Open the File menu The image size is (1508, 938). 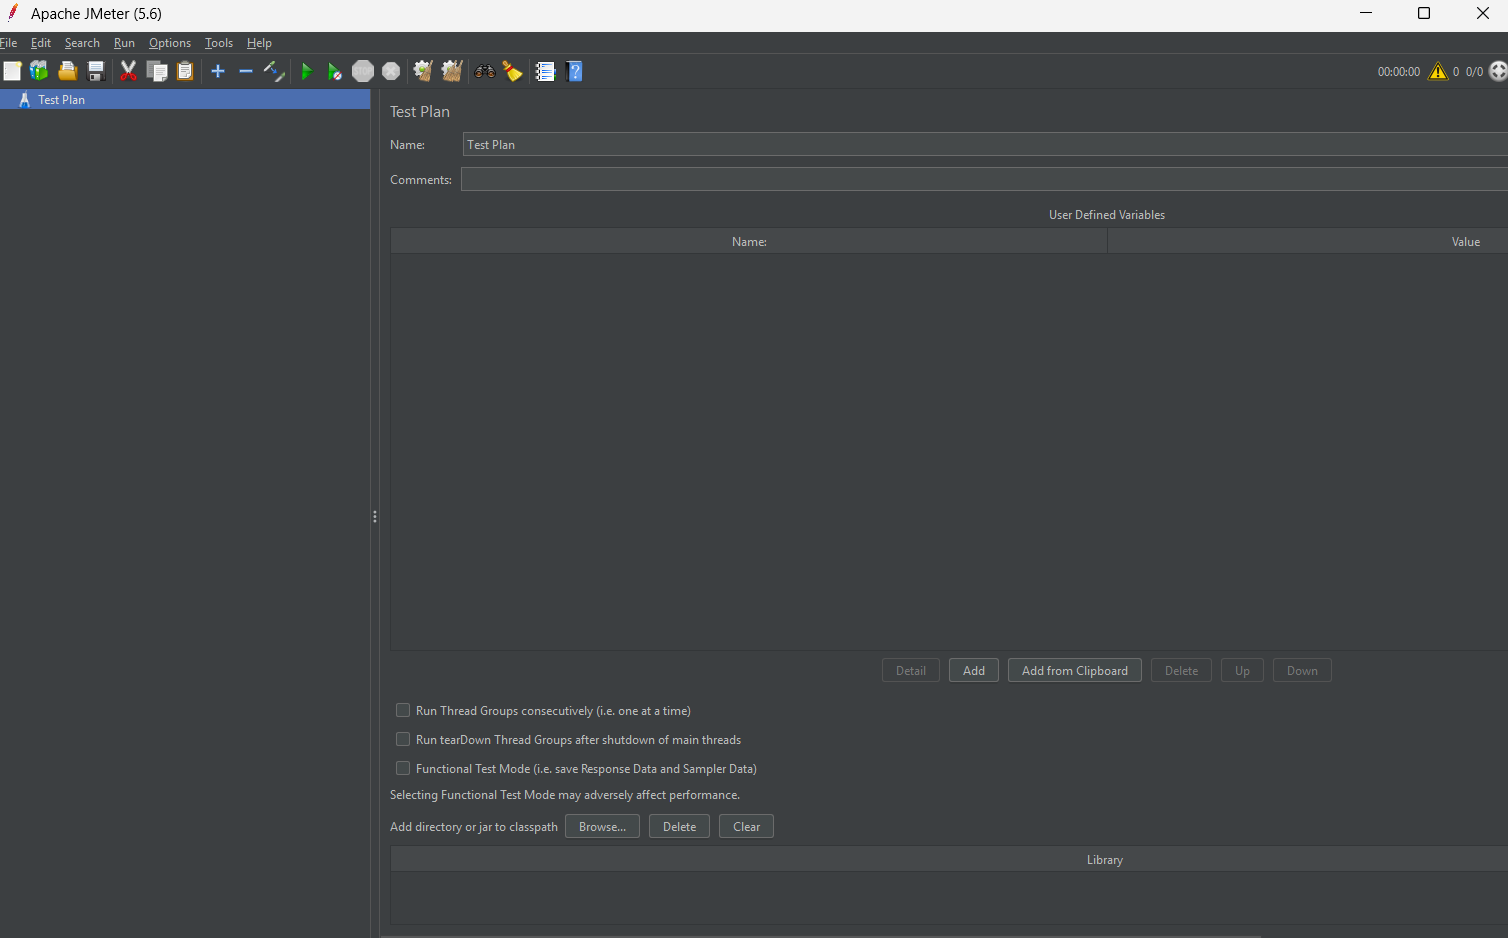pos(8,43)
